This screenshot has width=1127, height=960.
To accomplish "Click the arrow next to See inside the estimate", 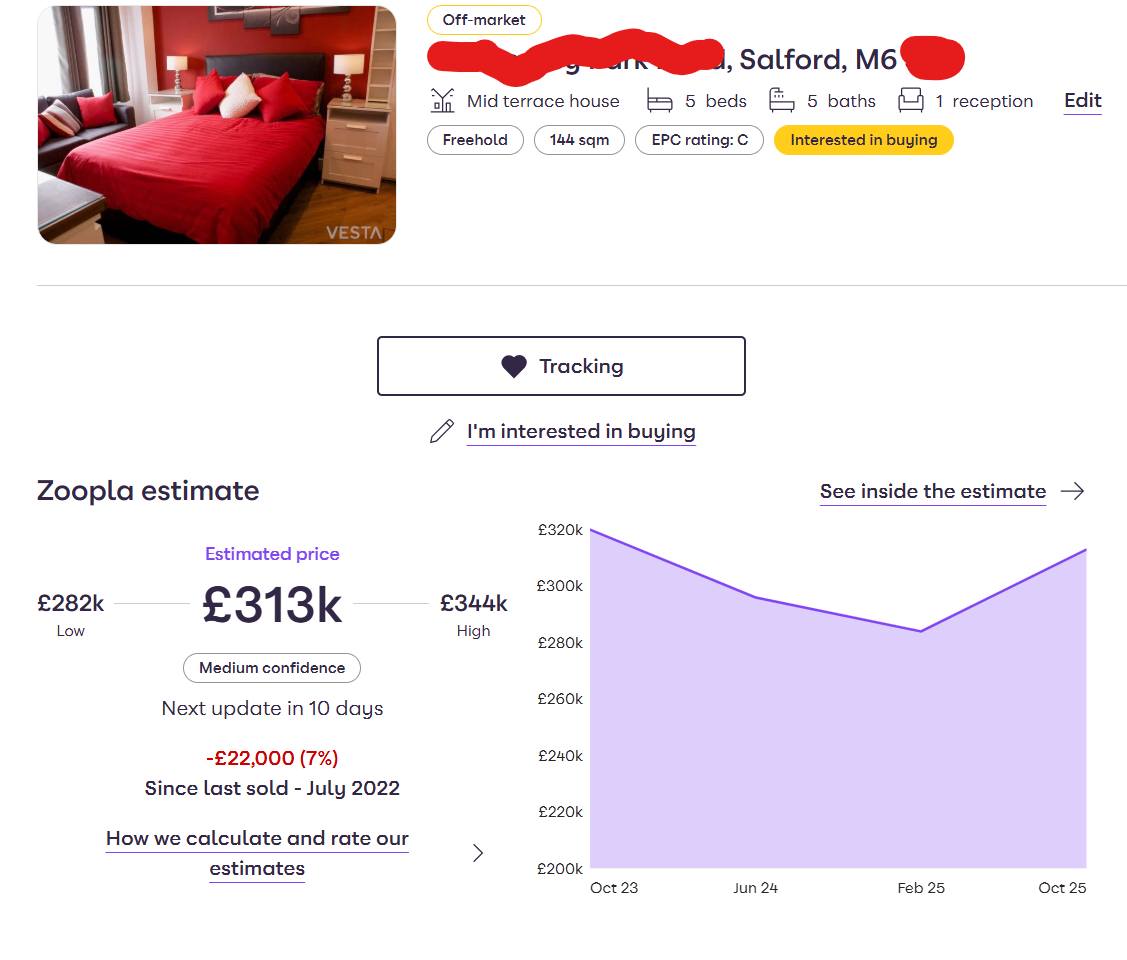I will pos(1072,491).
